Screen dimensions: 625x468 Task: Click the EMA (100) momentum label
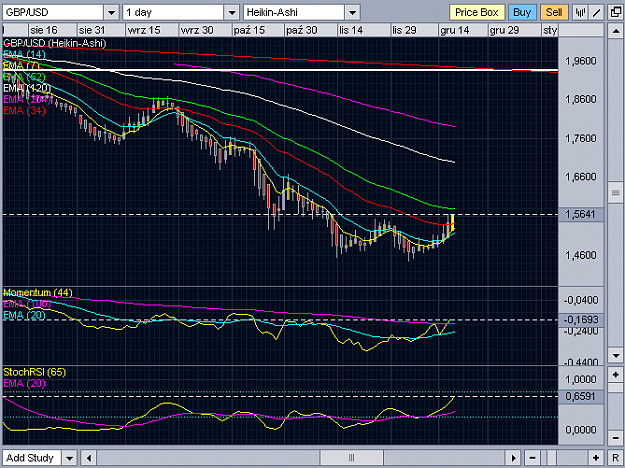coord(27,304)
